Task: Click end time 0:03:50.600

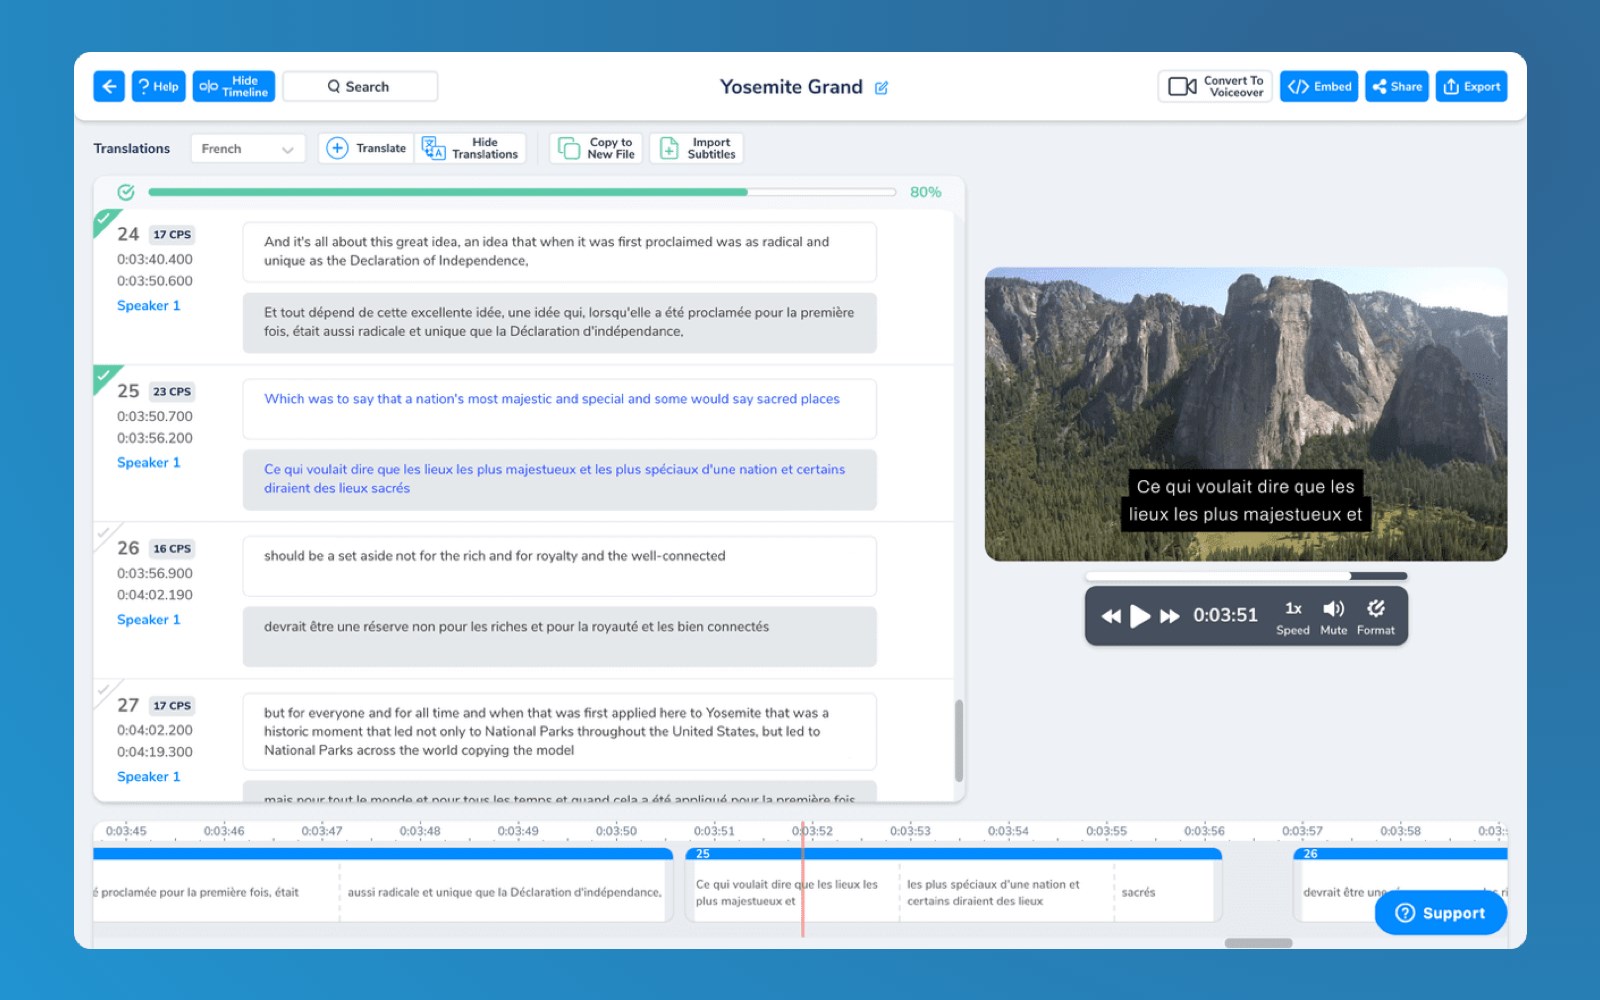Action: pos(155,281)
